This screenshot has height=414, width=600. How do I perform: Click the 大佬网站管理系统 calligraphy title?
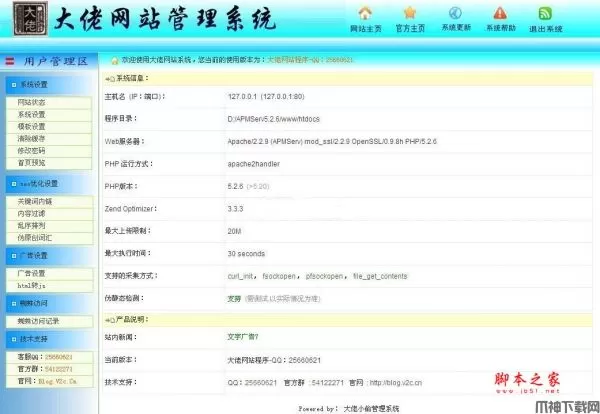coord(165,18)
